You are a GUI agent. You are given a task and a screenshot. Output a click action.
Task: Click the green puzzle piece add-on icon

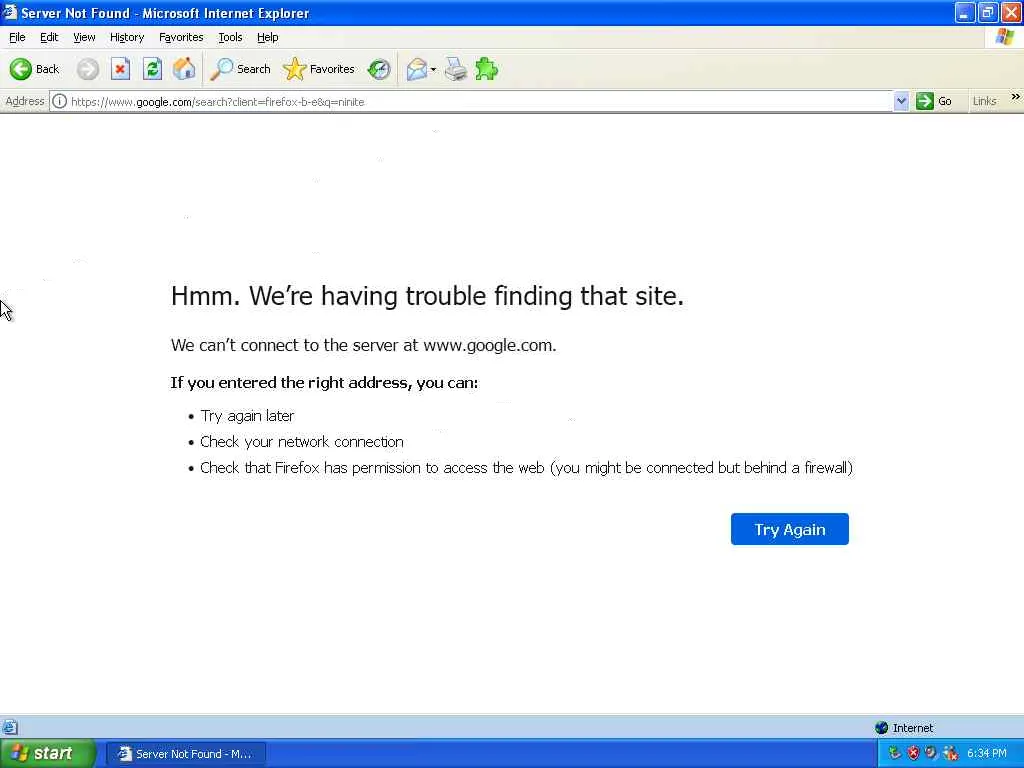[x=487, y=69]
